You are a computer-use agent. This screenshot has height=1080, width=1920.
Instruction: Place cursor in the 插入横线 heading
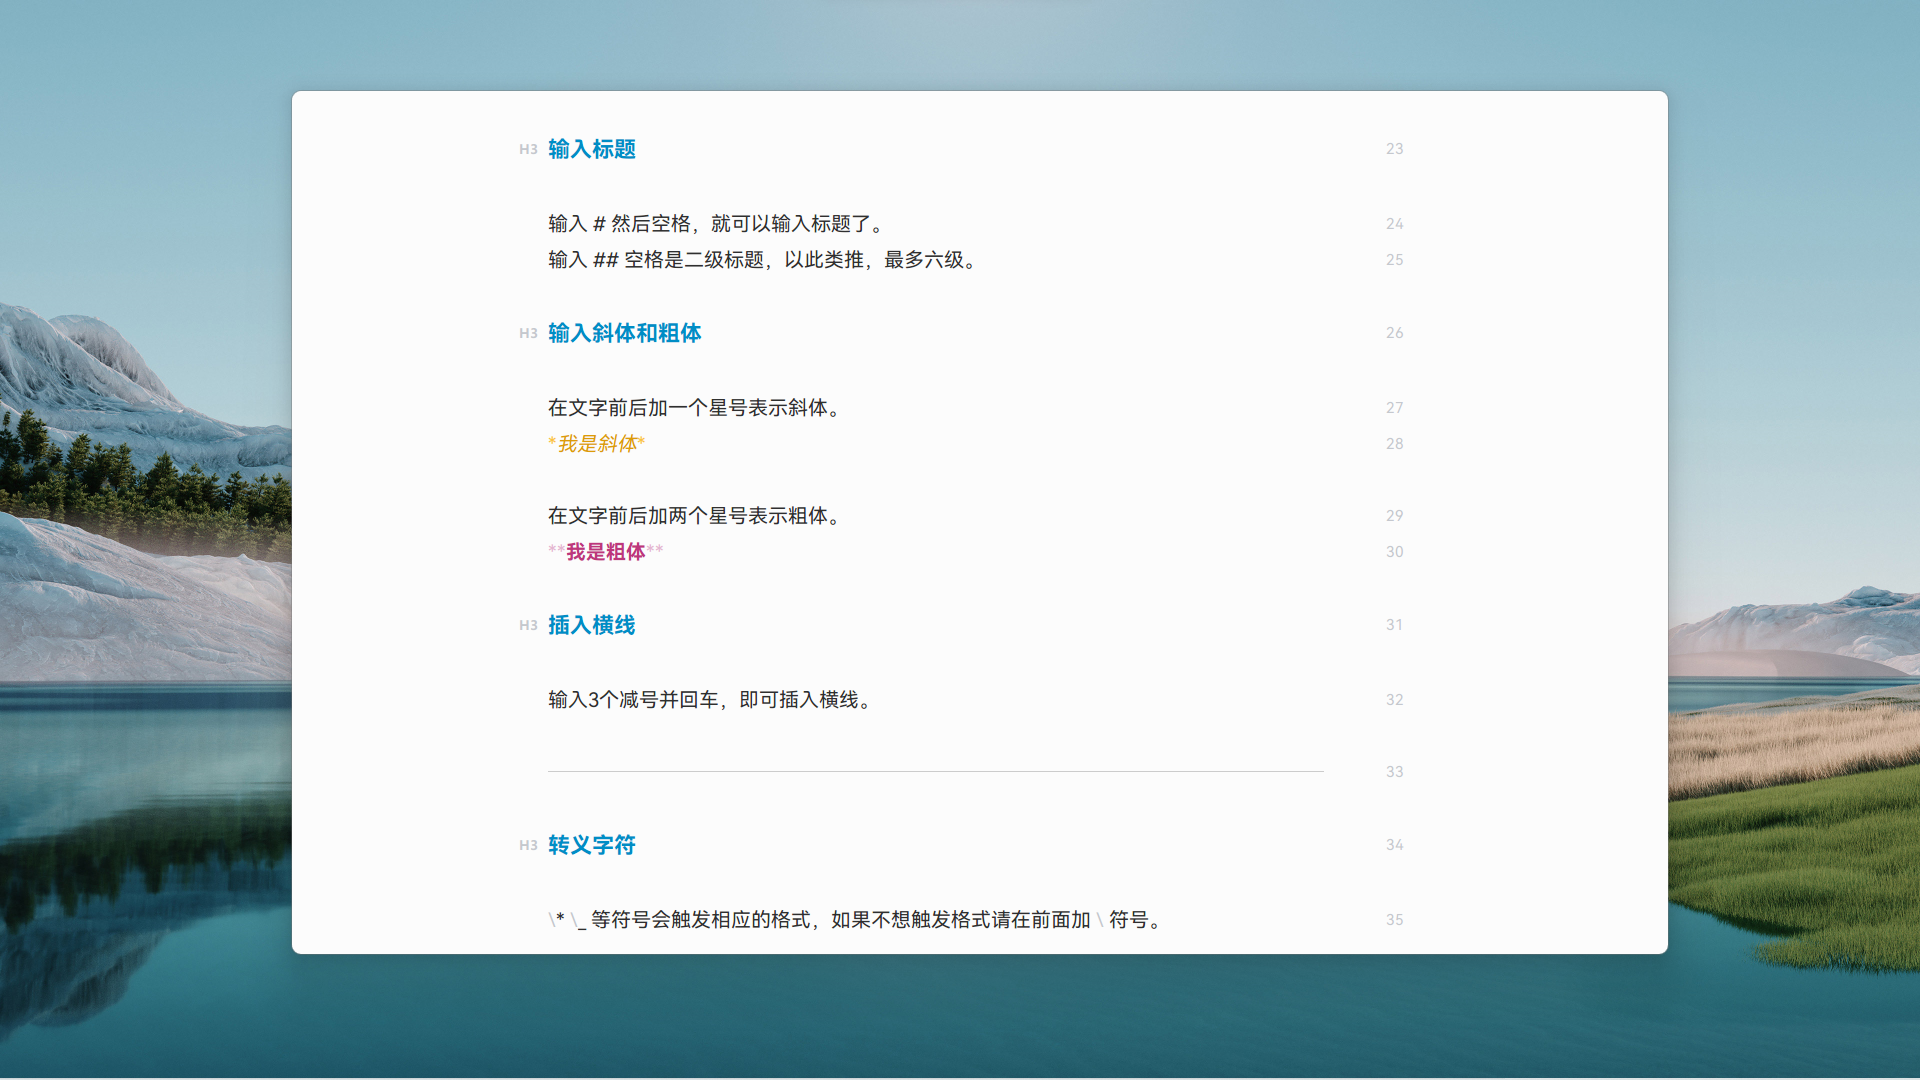pos(591,625)
